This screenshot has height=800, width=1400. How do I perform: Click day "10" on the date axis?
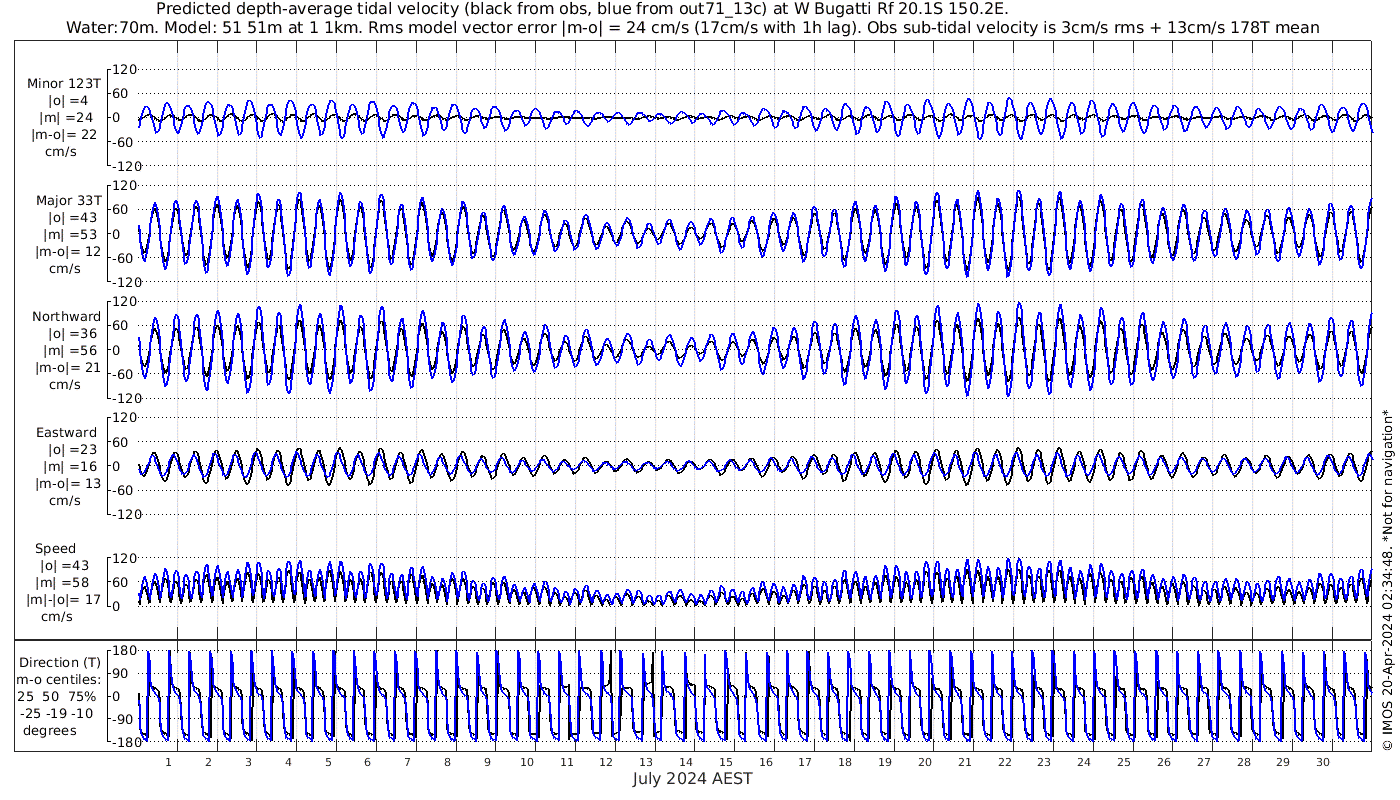(527, 762)
